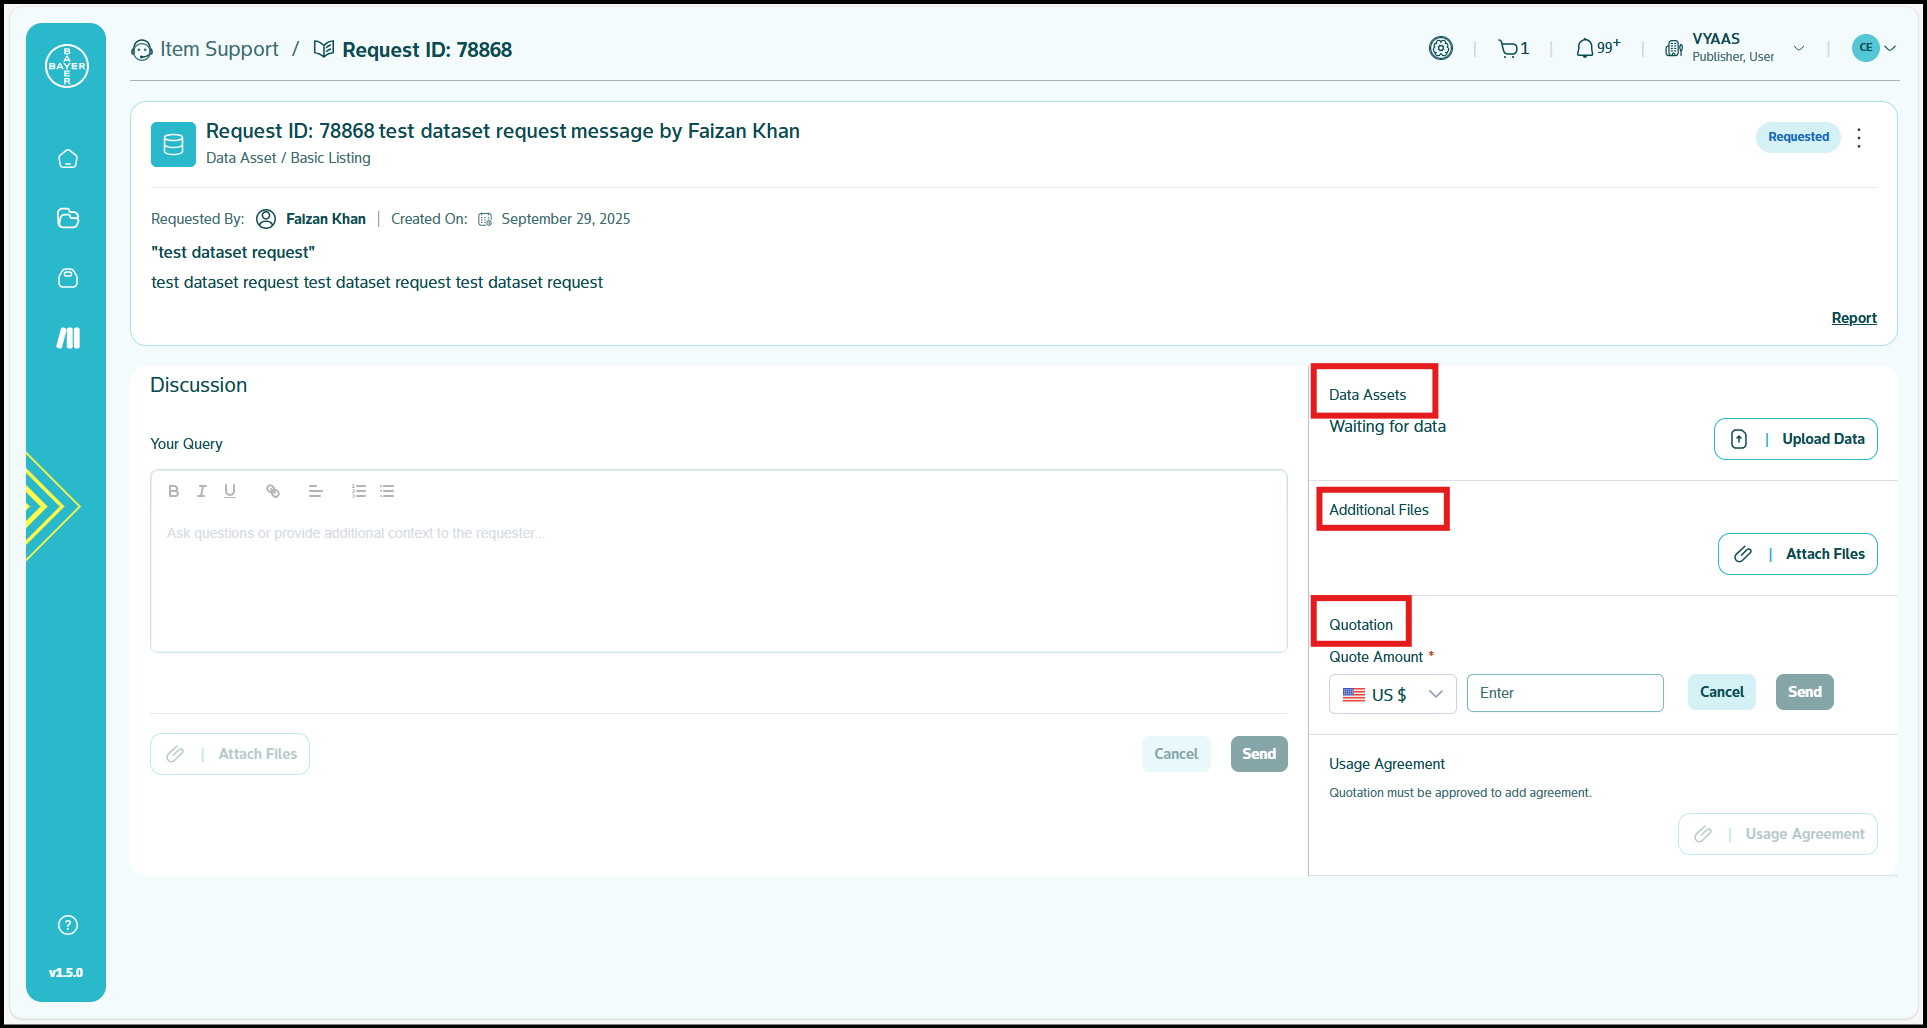
Task: Click the Upload Data button
Action: click(x=1795, y=439)
